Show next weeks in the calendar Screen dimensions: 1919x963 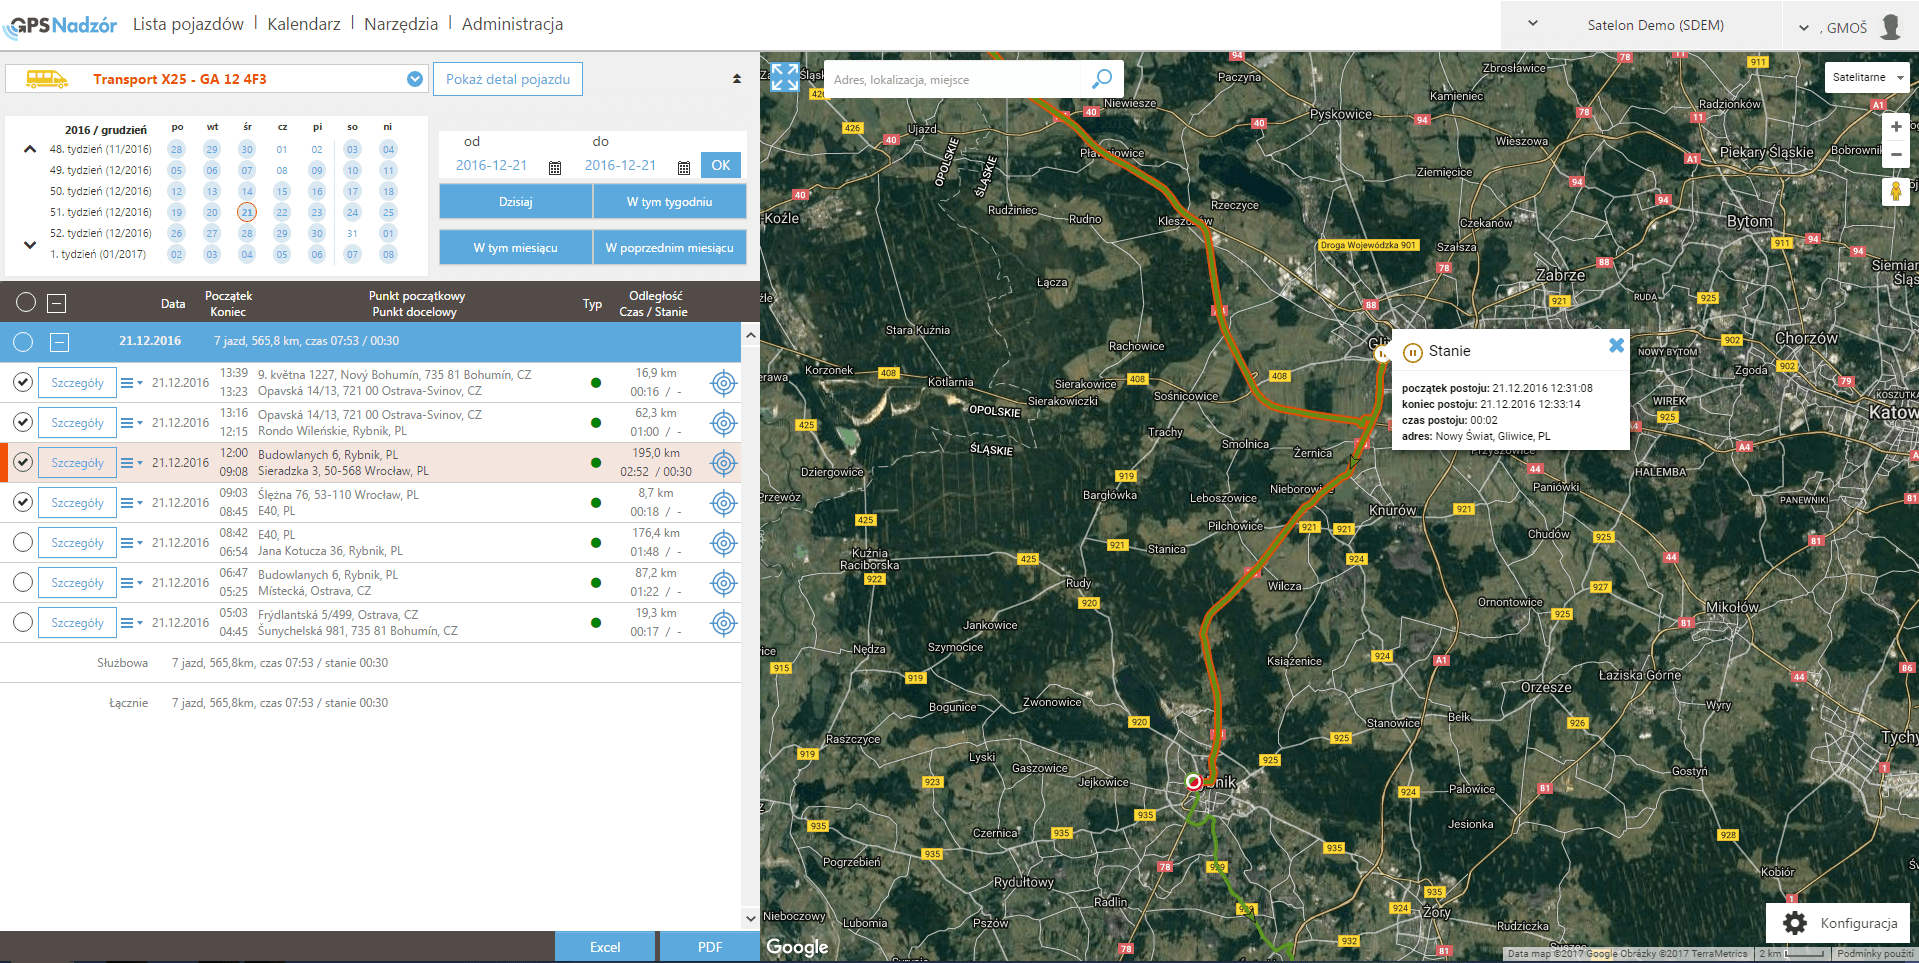tap(30, 244)
